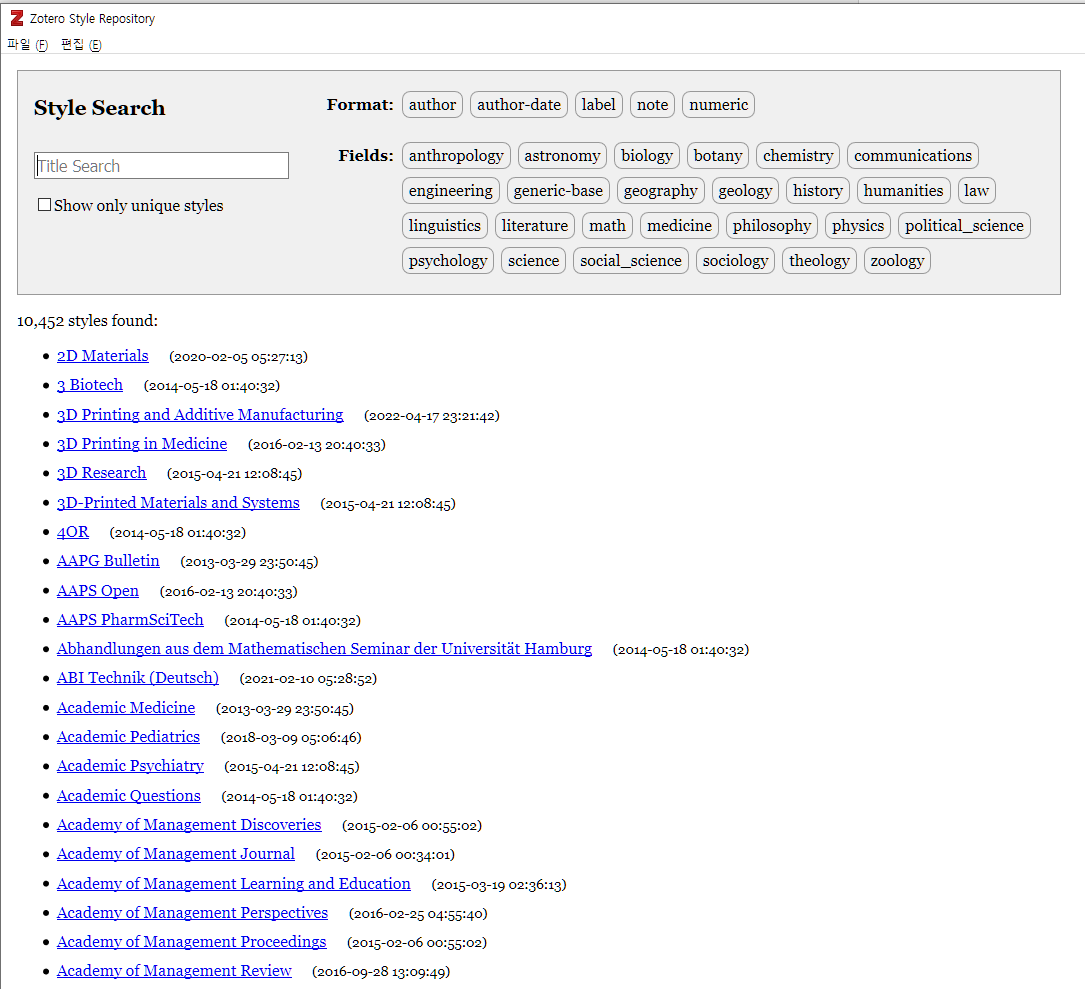Filter by label format

click(599, 105)
